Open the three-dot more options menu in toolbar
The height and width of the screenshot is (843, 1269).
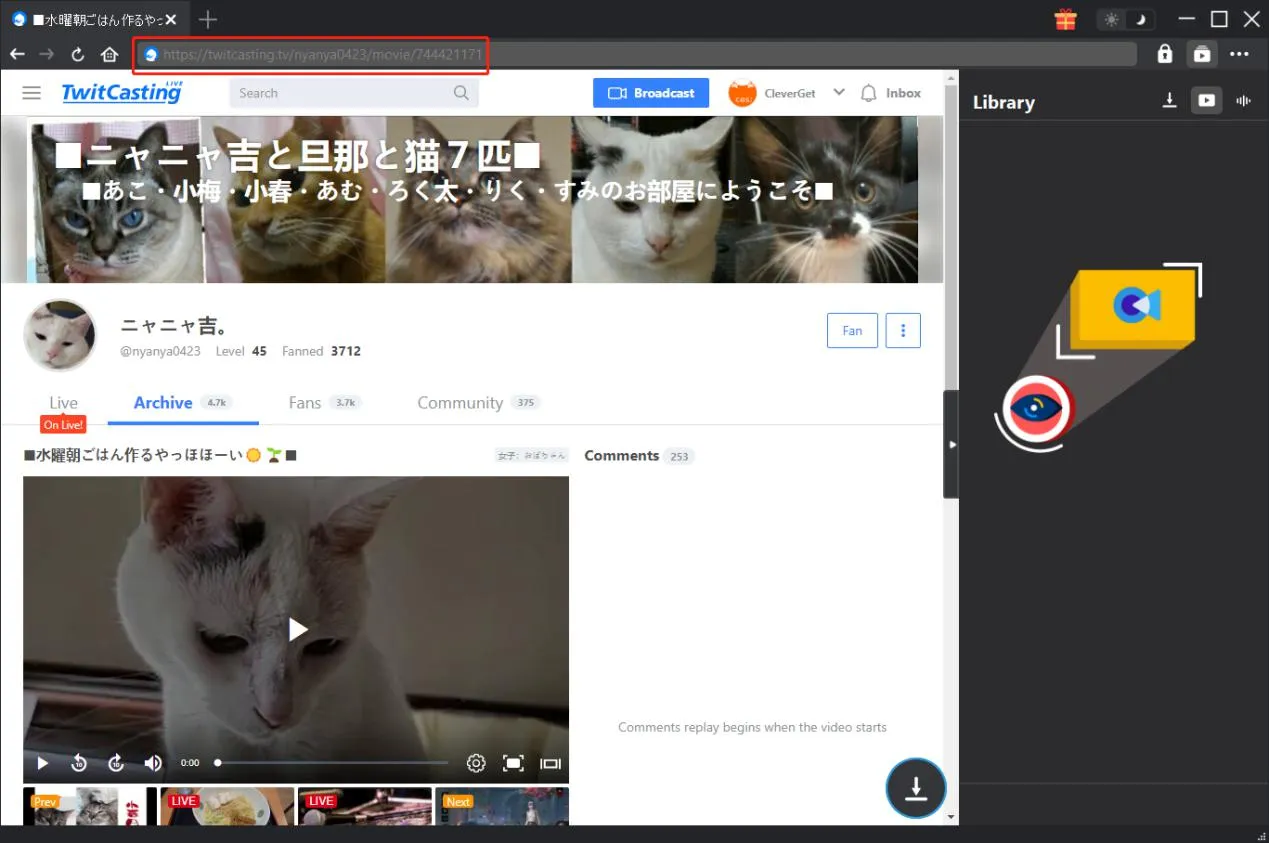coord(1239,54)
